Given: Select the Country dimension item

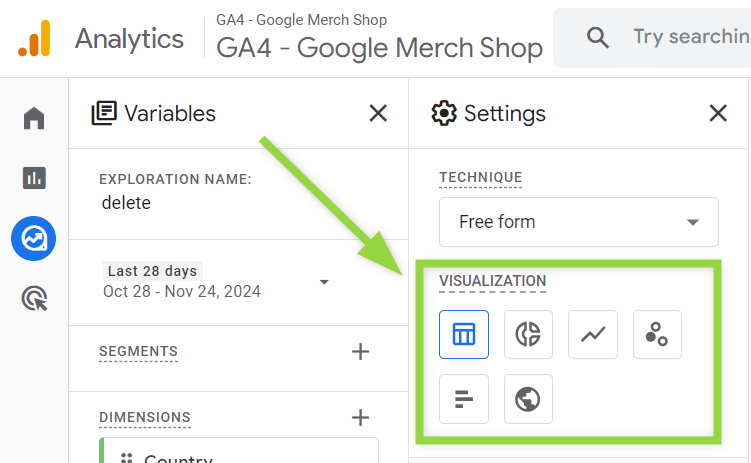Looking at the screenshot, I should (239, 452).
